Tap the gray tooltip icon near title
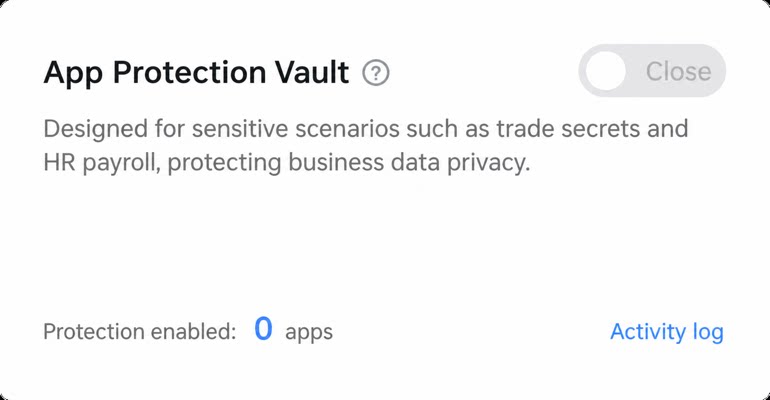The height and width of the screenshot is (400, 770). point(376,73)
